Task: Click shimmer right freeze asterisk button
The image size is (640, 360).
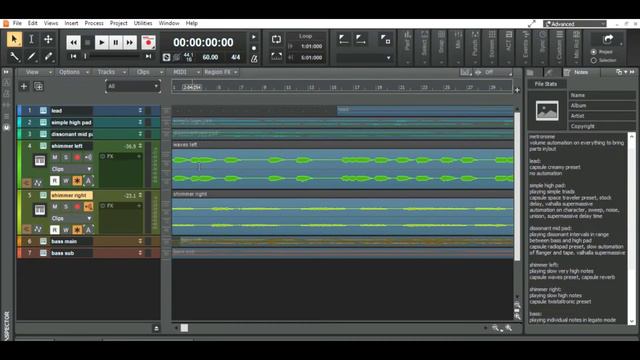Action: (77, 230)
